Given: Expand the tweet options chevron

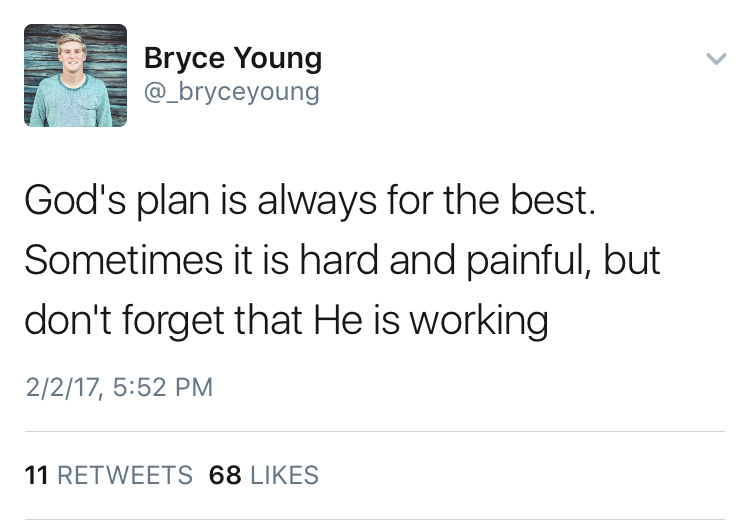Looking at the screenshot, I should [x=716, y=59].
